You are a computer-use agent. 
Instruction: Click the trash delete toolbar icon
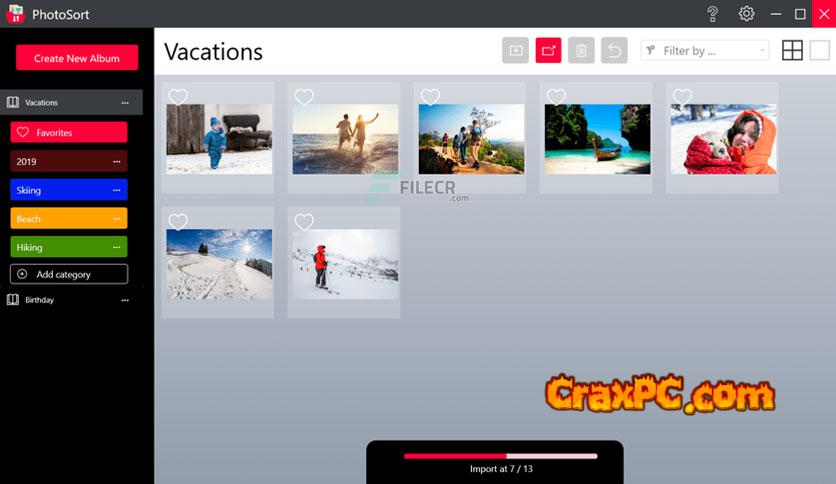coord(582,51)
